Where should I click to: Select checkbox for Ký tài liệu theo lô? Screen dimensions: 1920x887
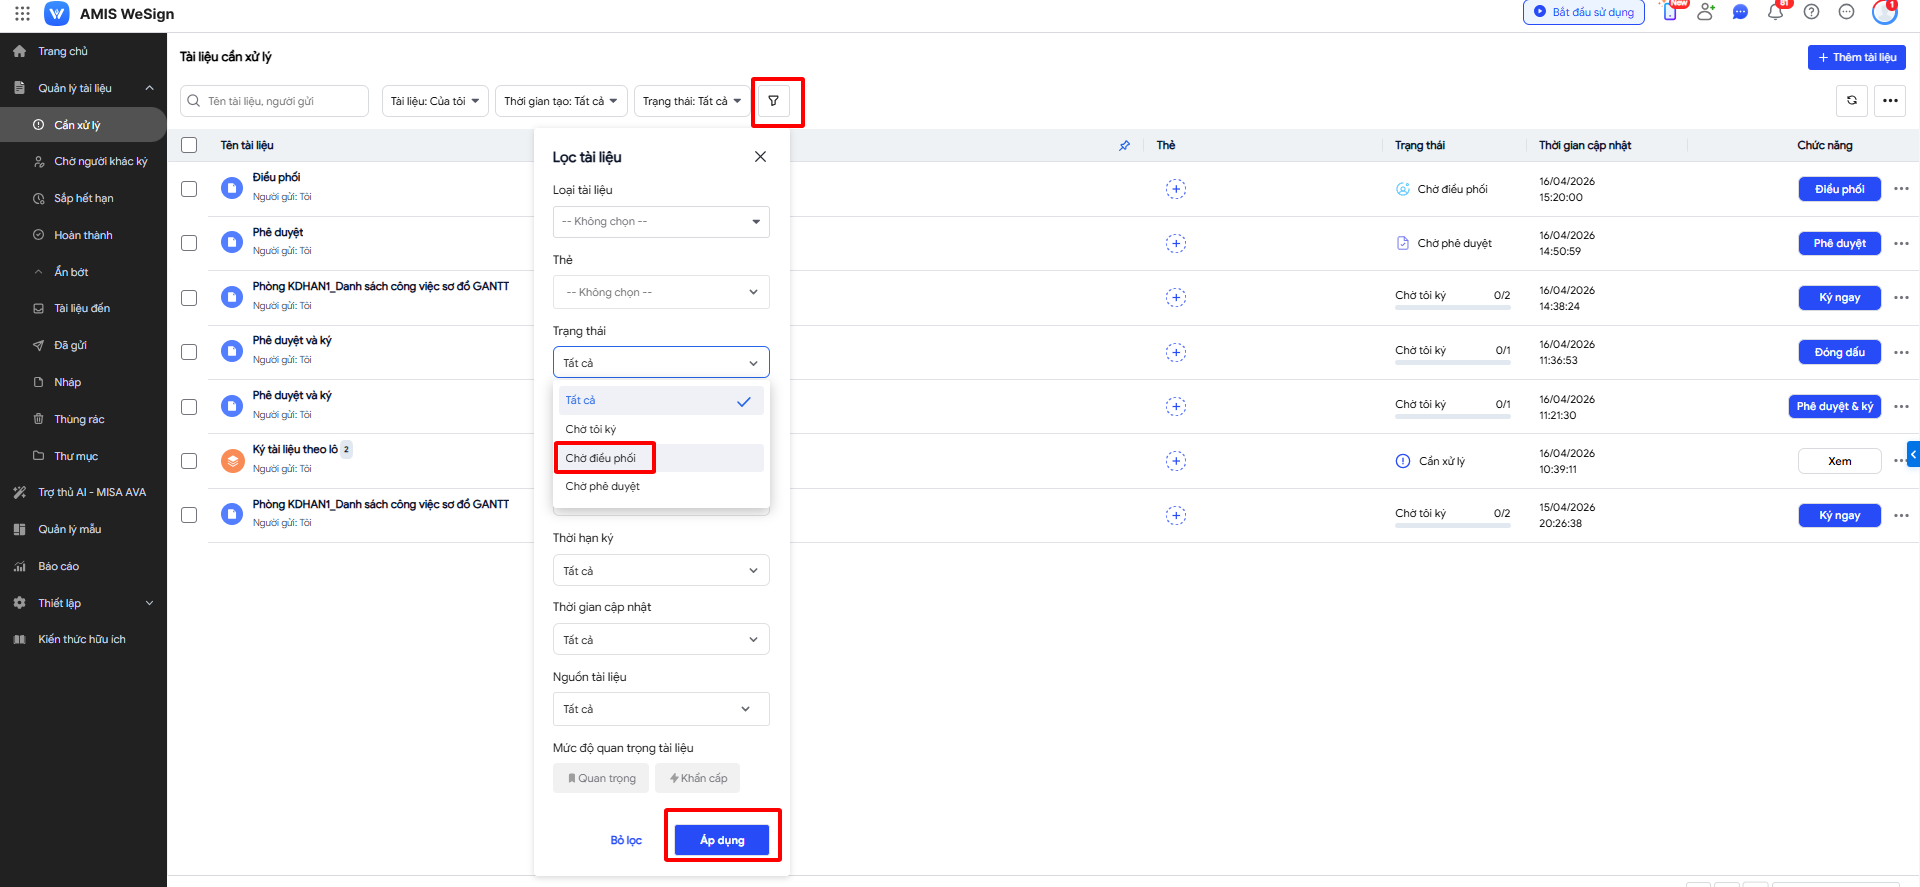(189, 461)
